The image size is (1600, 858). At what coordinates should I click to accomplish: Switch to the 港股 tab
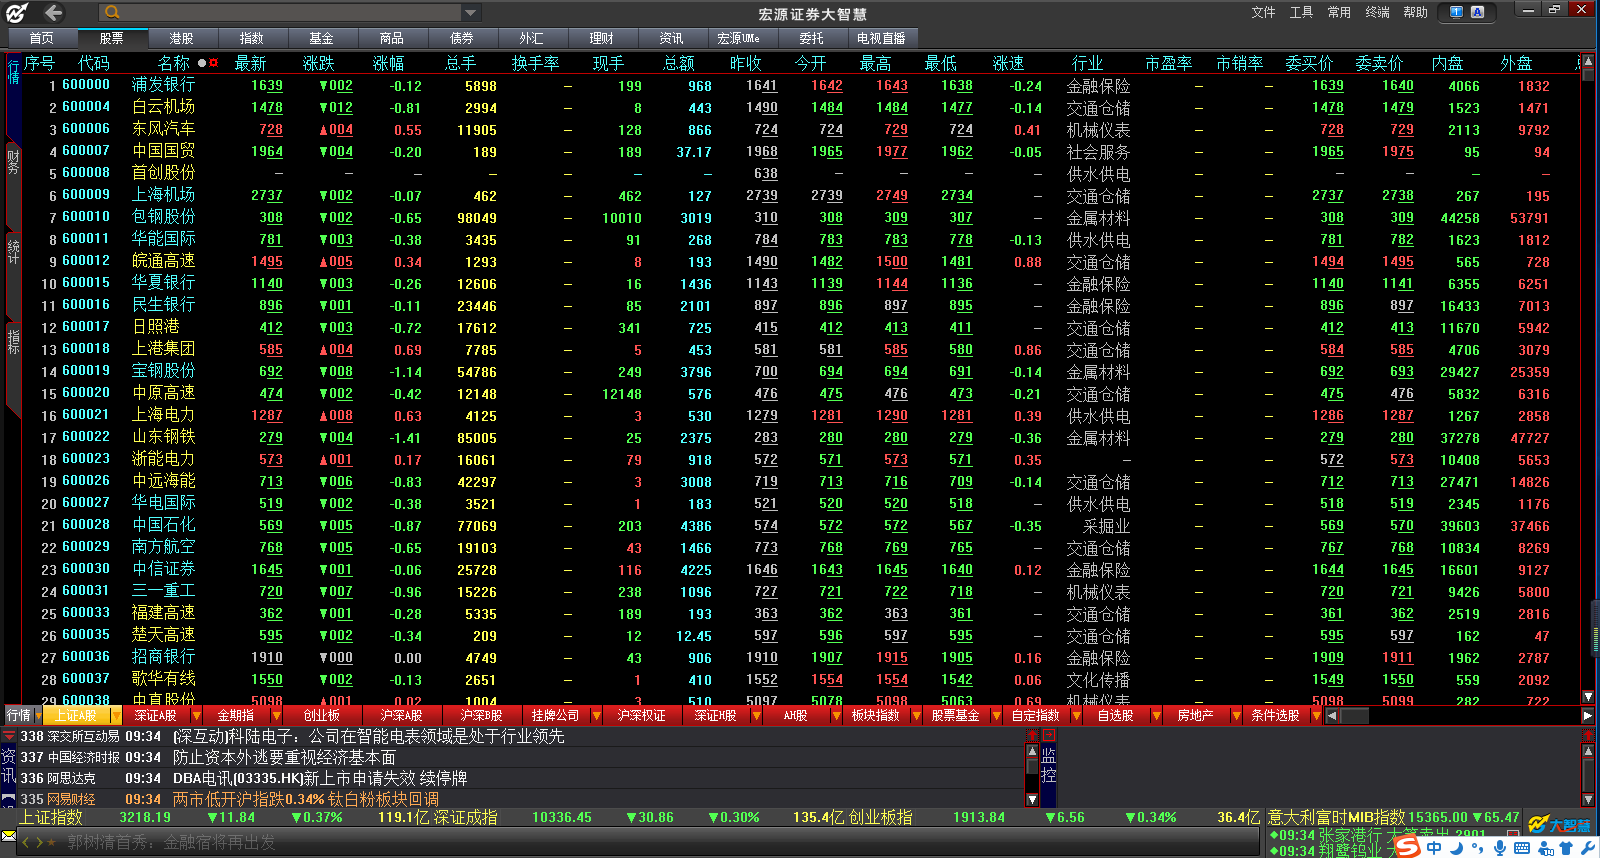tap(181, 38)
